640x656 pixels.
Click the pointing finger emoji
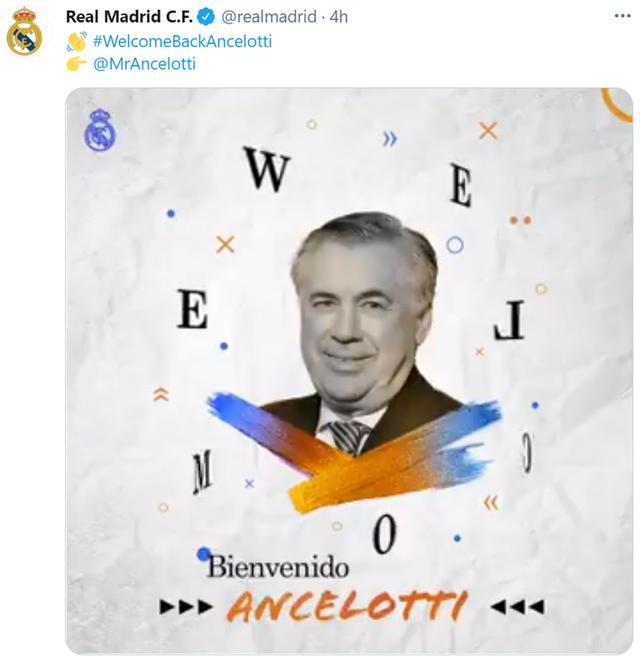pyautogui.click(x=76, y=64)
